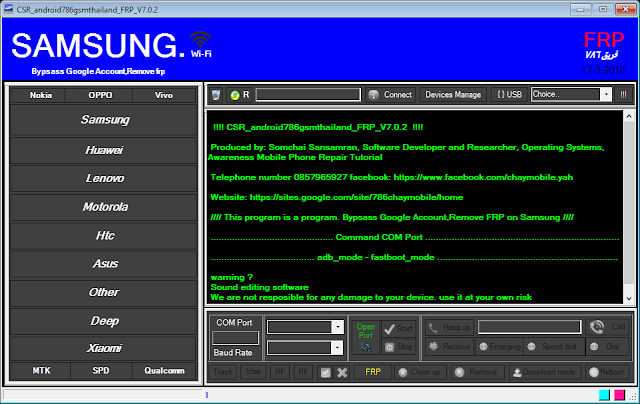Click the Clean up button

[x=420, y=372]
